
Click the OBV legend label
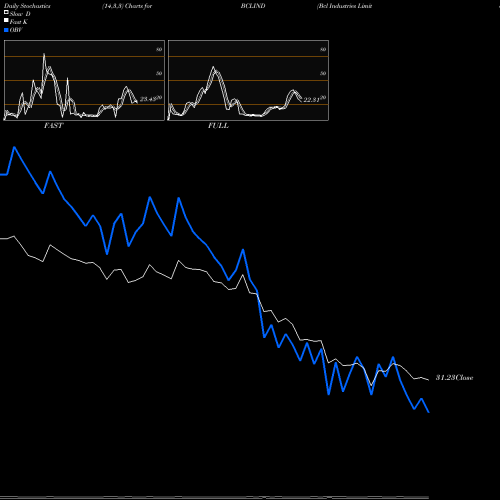[x=16, y=30]
